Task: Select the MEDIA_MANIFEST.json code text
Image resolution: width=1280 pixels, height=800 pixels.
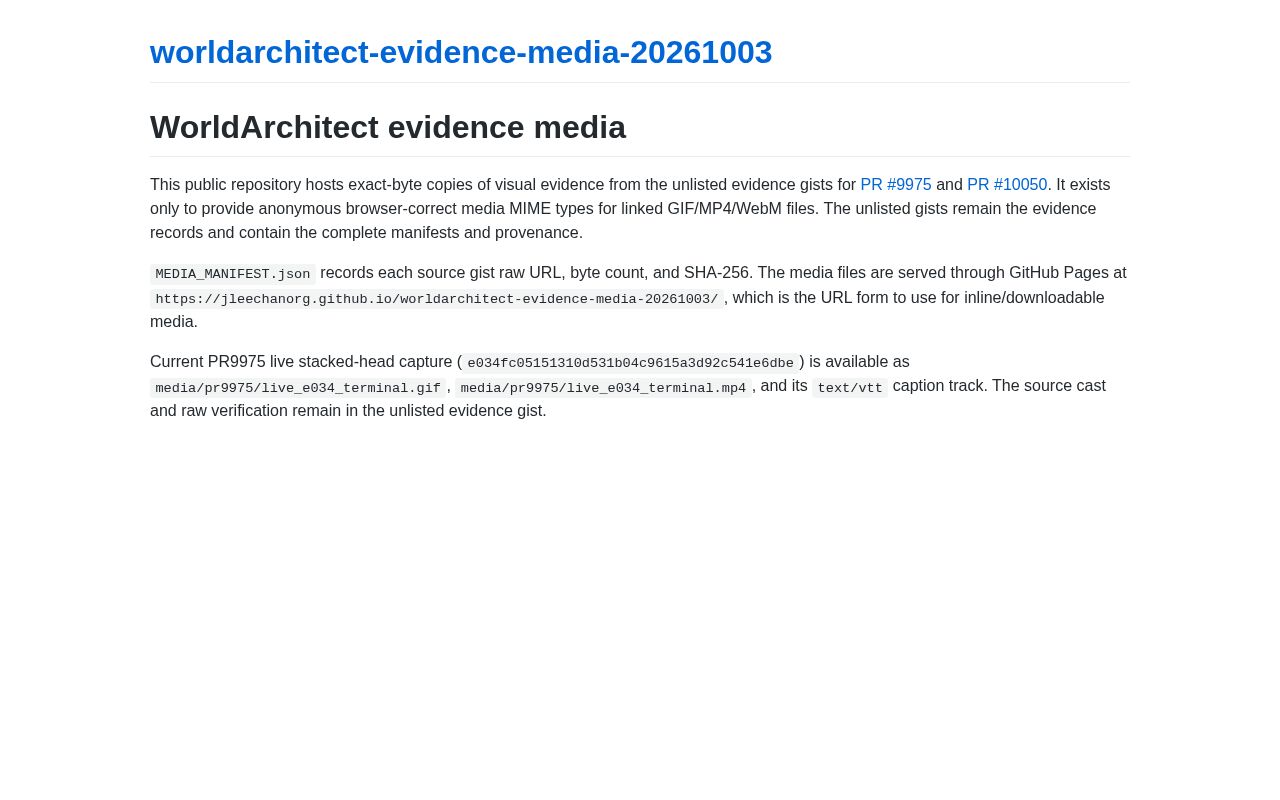Action: click(233, 274)
